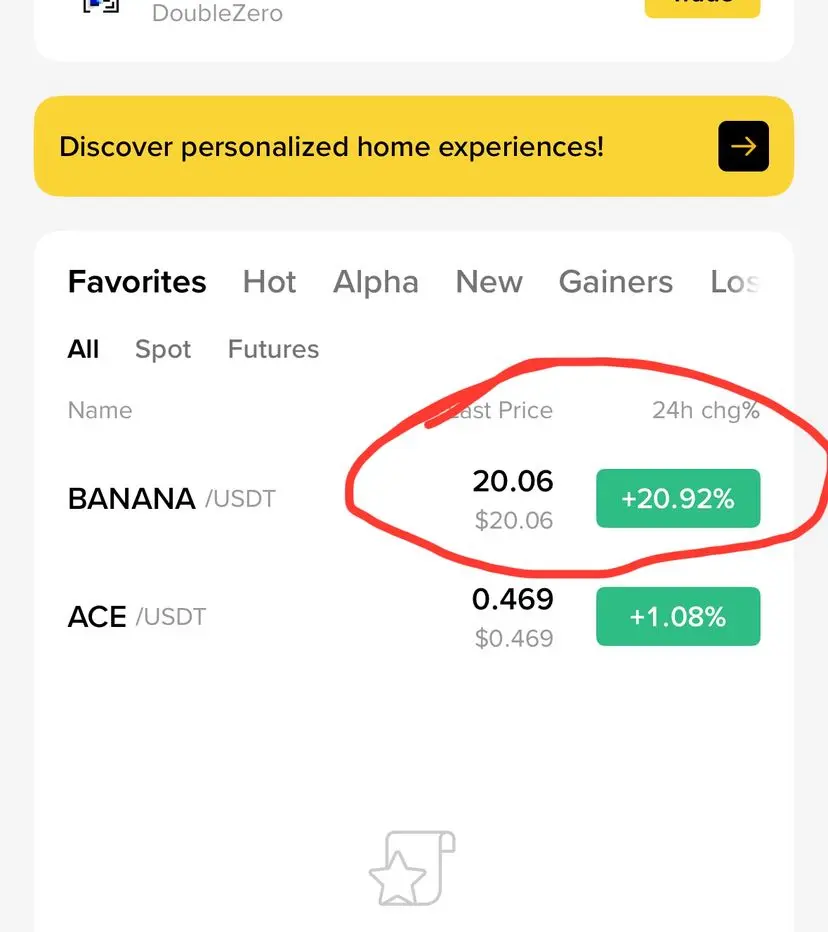The image size is (828, 932).
Task: Open the BANANA /USDT pair row
Action: [414, 499]
